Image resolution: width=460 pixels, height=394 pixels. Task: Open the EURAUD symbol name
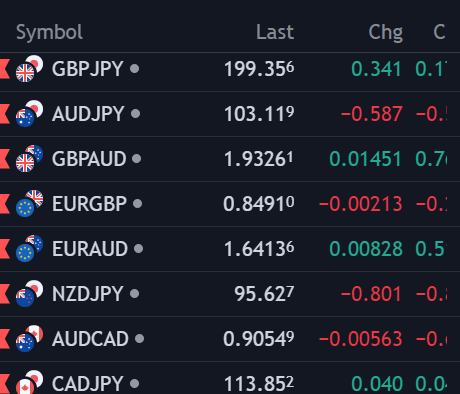click(x=90, y=249)
